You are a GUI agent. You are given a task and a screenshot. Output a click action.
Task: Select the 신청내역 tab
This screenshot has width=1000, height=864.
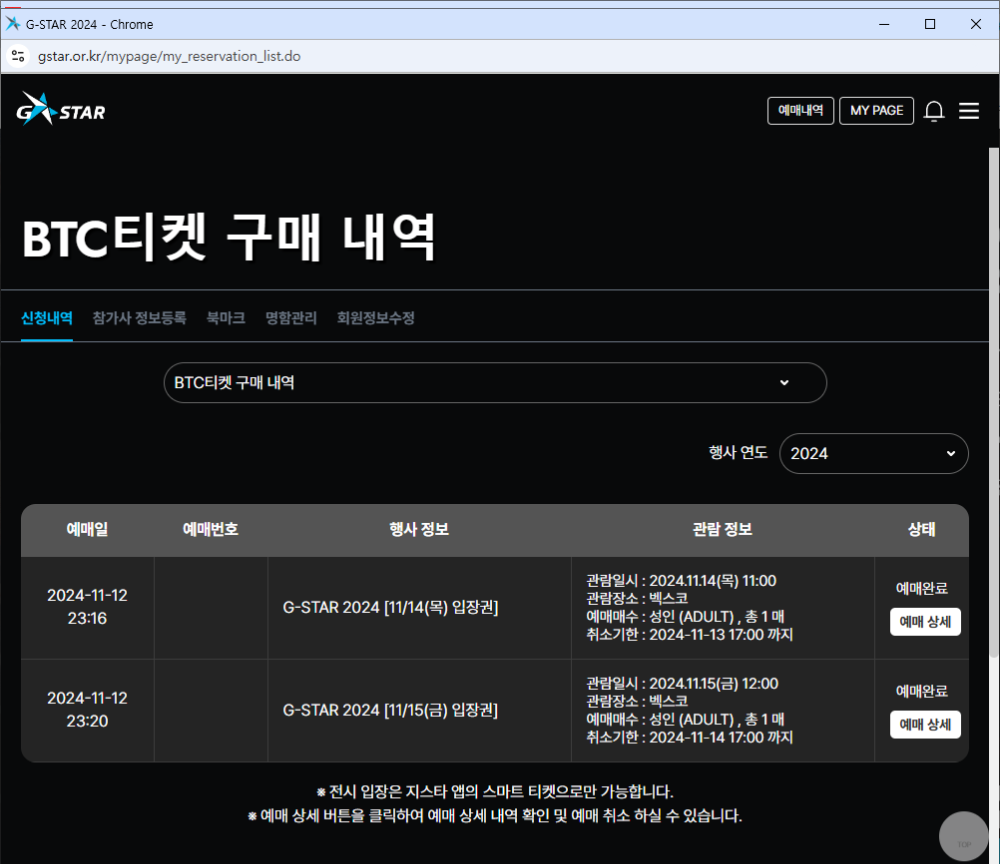click(x=47, y=318)
